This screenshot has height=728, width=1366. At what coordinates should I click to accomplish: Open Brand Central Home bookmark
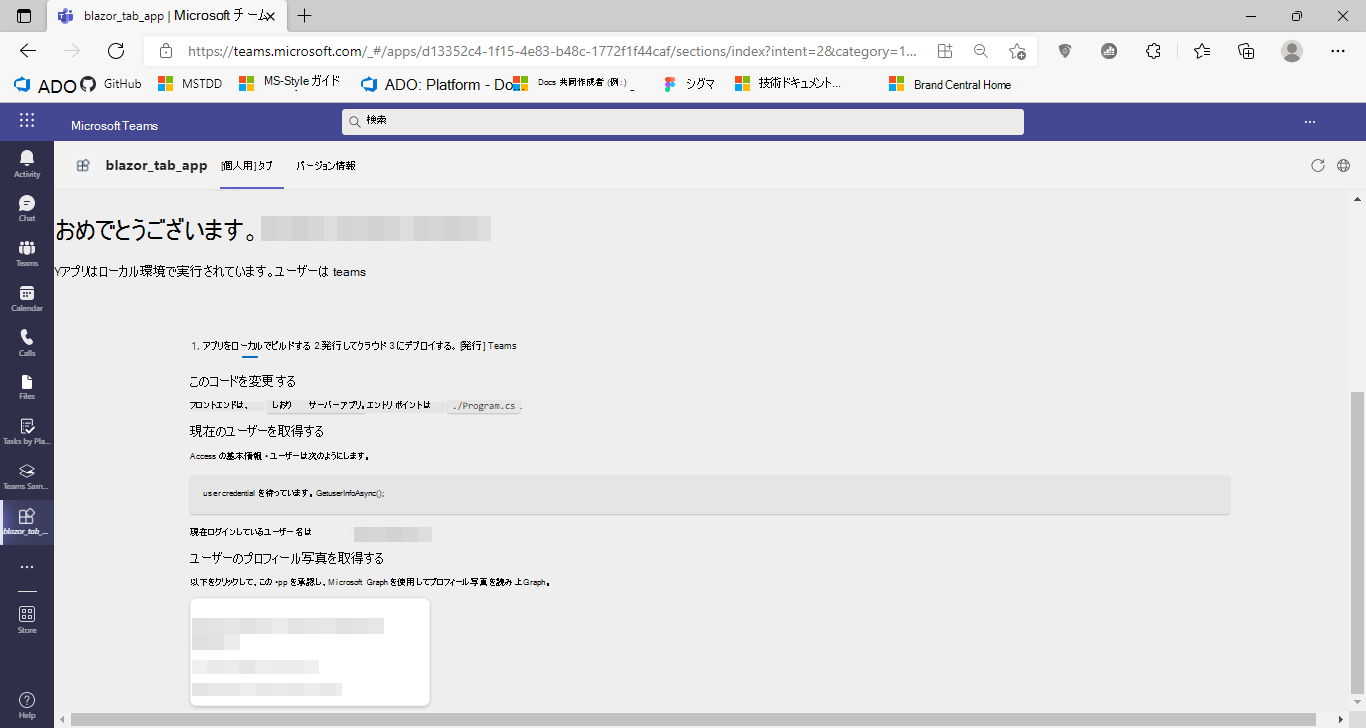(951, 85)
